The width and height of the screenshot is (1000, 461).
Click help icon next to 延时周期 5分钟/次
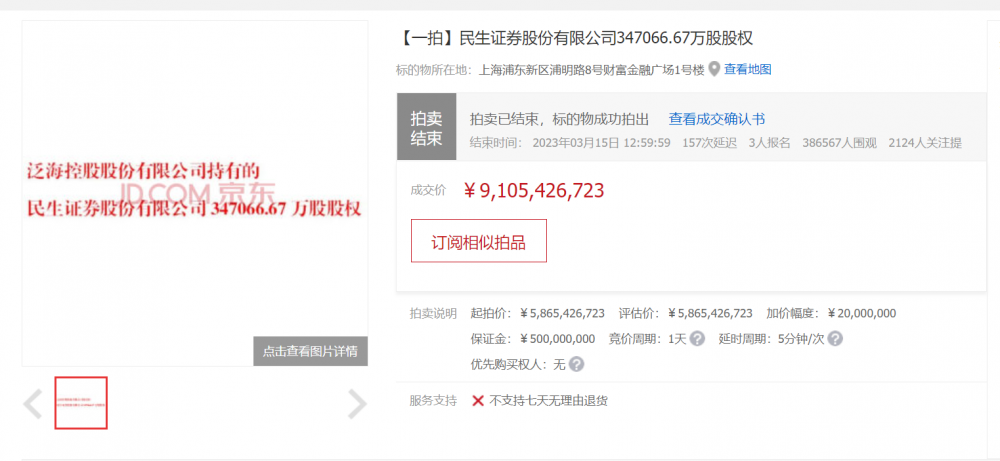pos(835,339)
